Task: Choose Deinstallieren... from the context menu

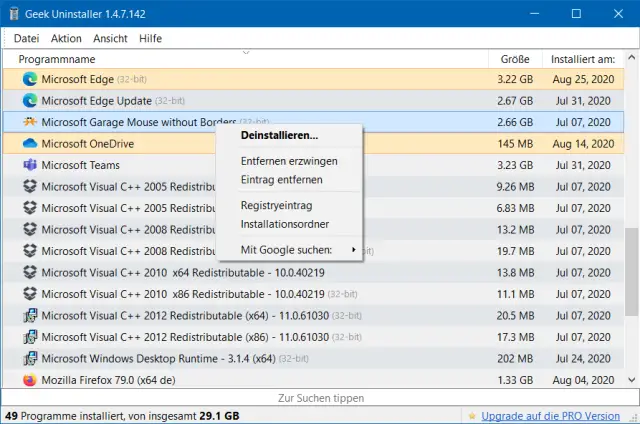Action: click(x=279, y=135)
